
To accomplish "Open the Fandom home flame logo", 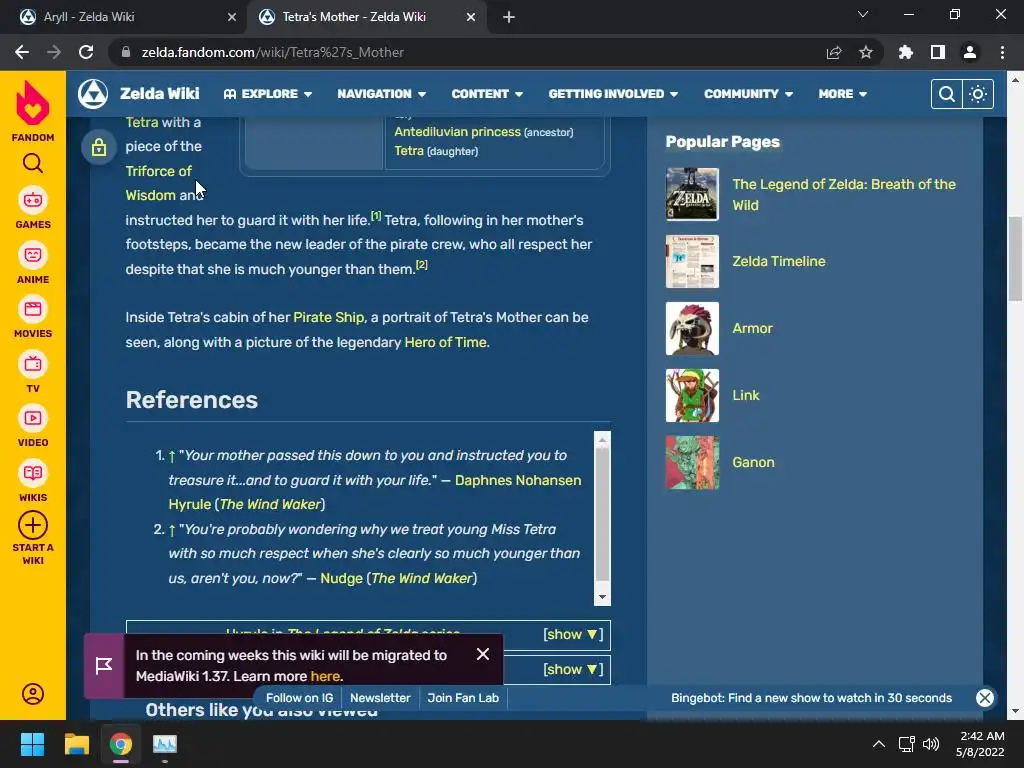I will click(33, 103).
